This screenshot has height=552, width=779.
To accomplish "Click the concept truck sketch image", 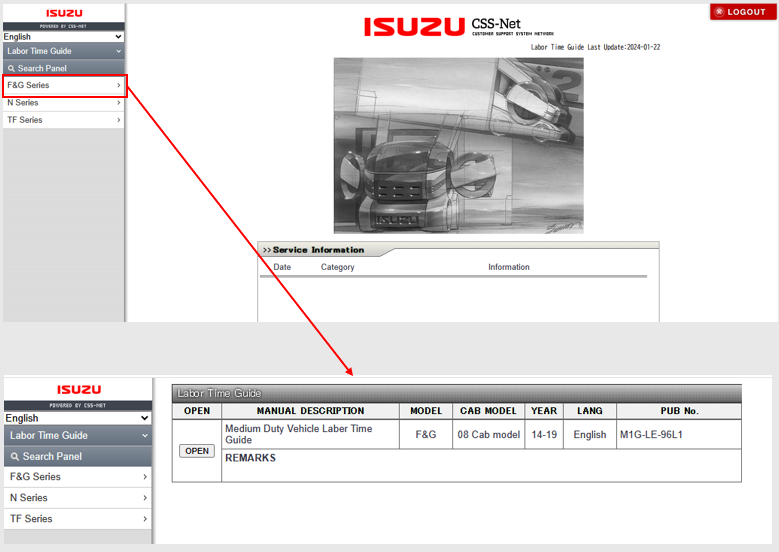I will (x=458, y=145).
